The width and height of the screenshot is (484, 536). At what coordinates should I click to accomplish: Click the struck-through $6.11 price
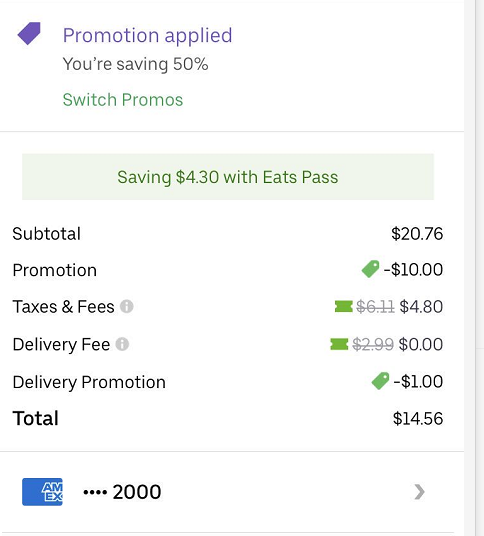click(375, 306)
